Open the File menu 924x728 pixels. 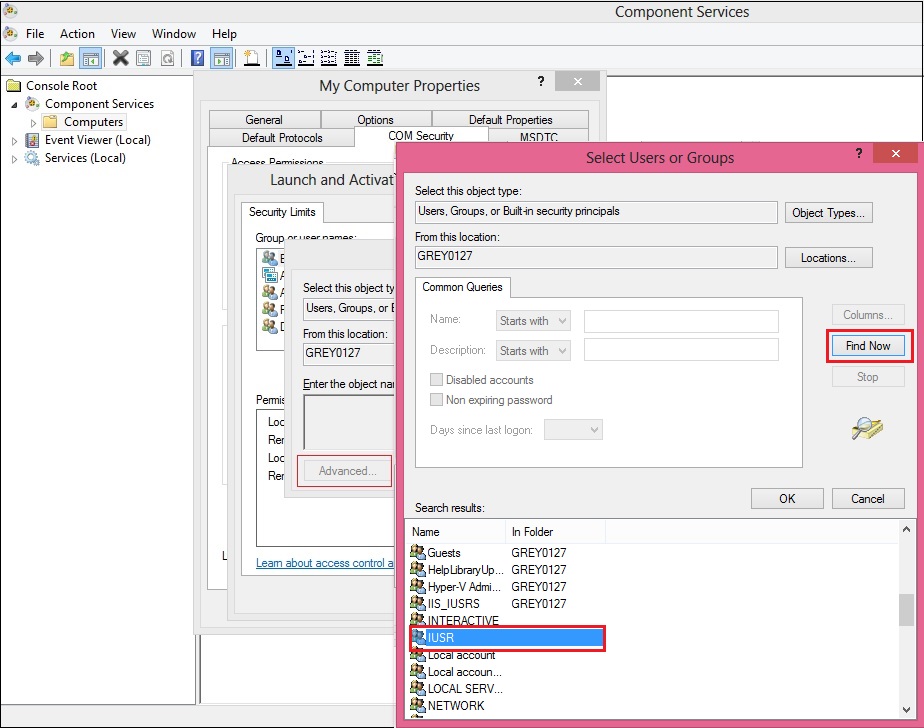35,34
